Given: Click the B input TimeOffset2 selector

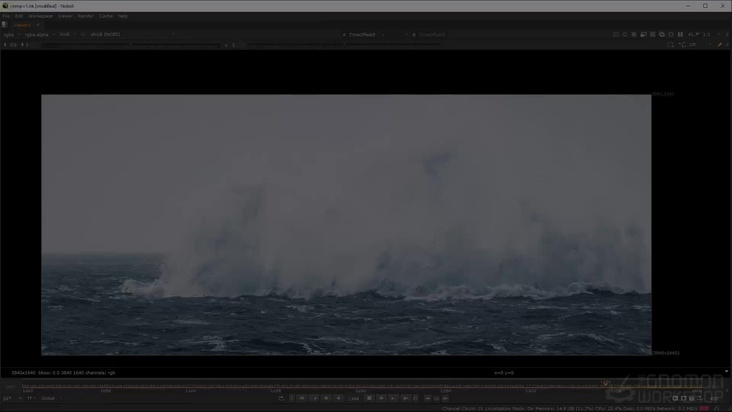Looking at the screenshot, I should (430, 34).
